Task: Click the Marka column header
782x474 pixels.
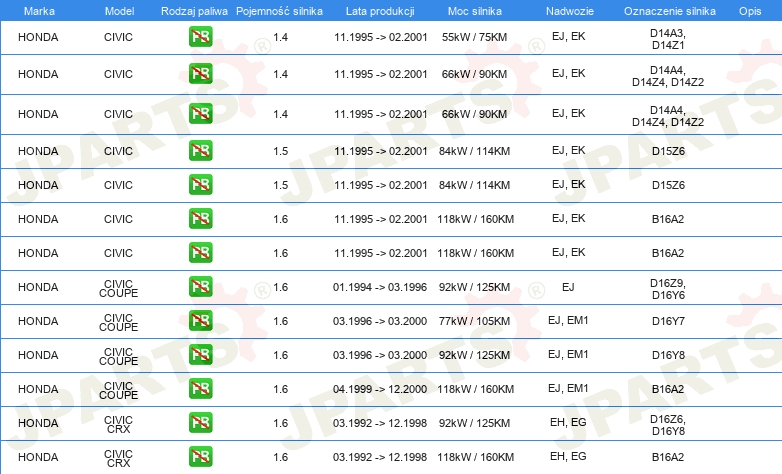Action: 39,11
